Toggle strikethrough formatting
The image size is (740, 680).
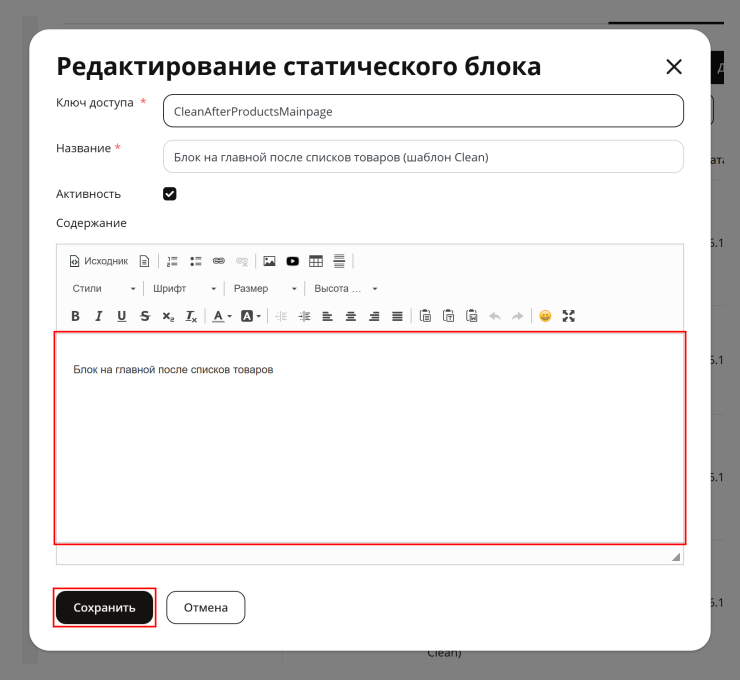pos(145,316)
